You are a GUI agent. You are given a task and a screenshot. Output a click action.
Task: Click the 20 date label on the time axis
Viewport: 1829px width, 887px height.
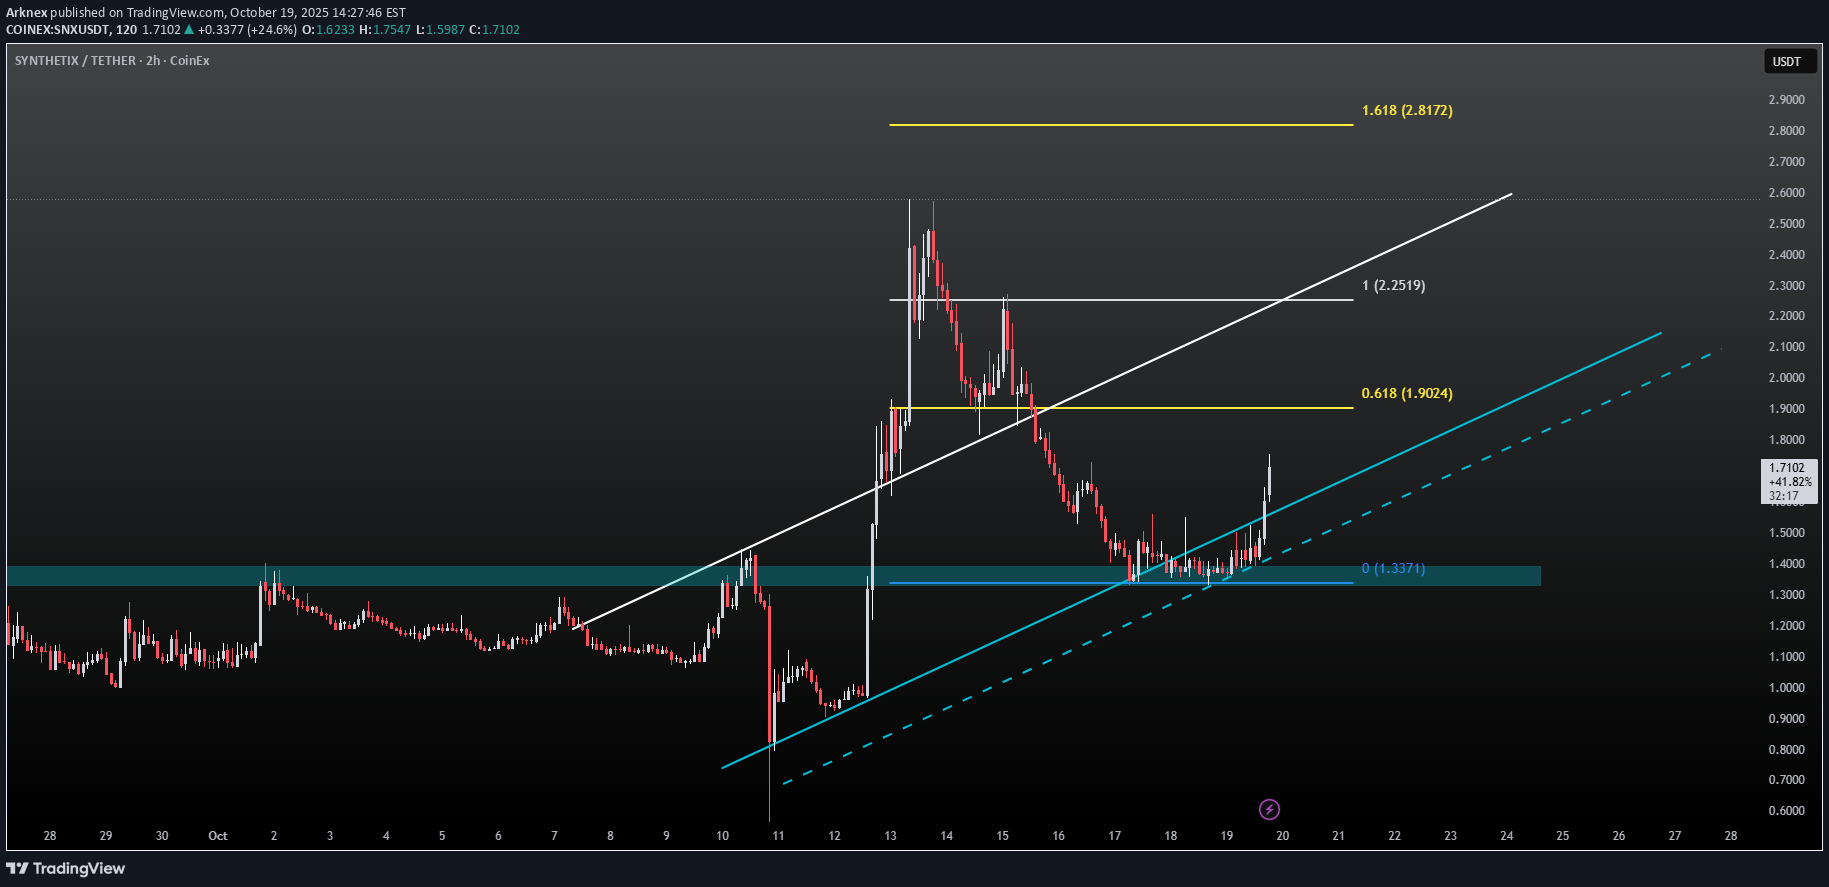(1282, 836)
